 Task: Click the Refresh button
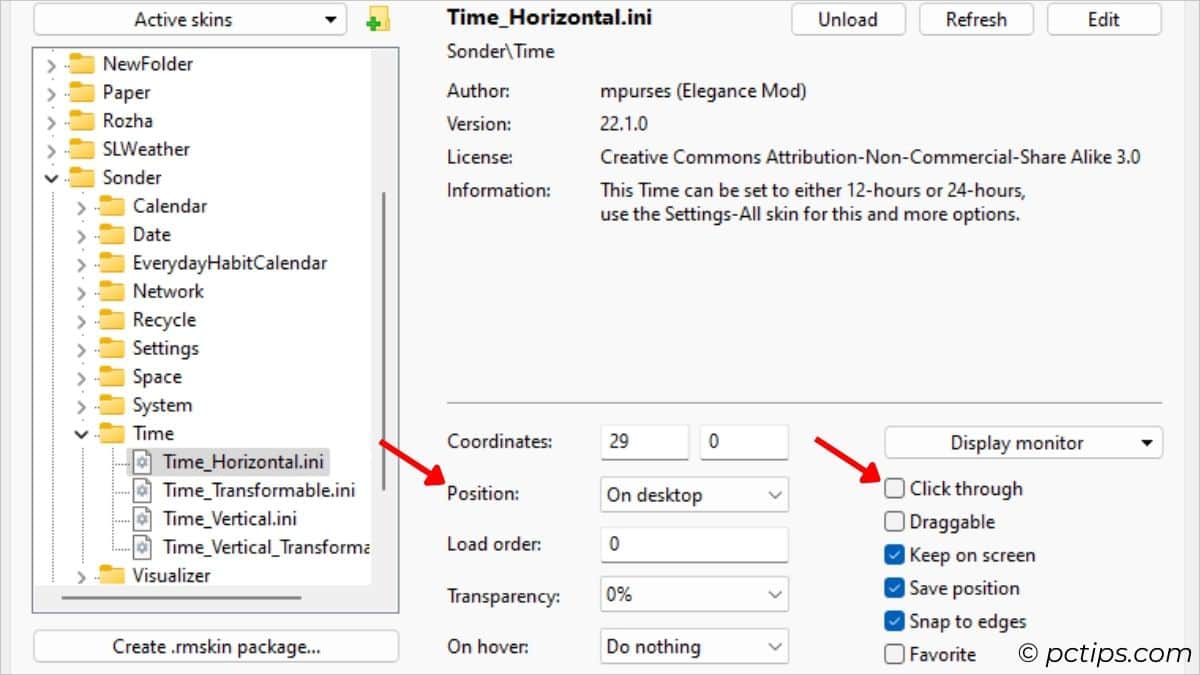(975, 18)
